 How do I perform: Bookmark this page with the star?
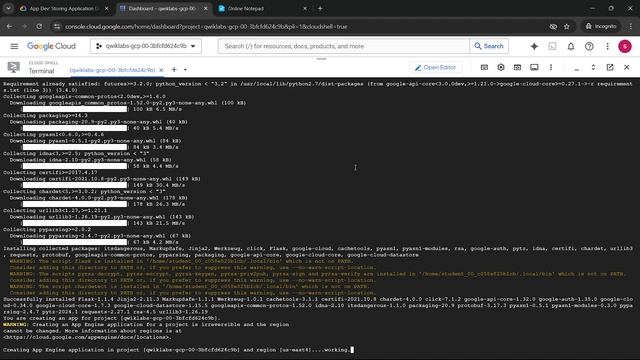click(x=567, y=27)
